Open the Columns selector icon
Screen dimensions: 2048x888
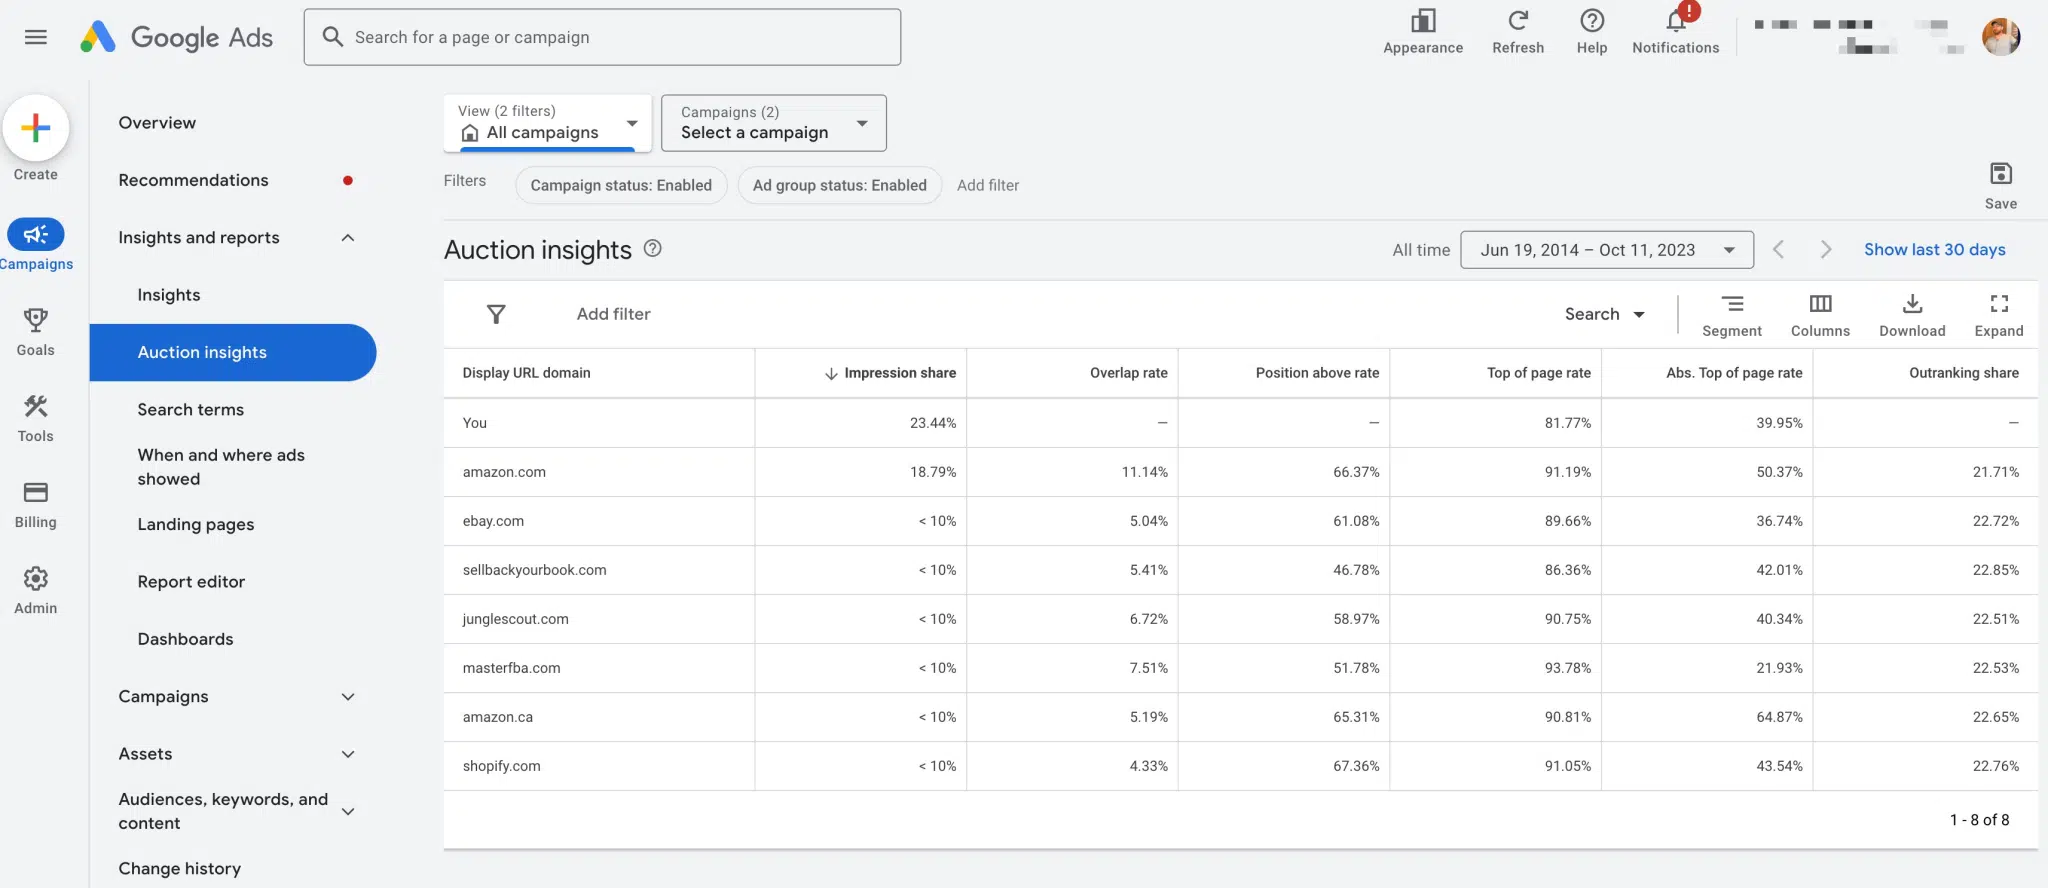pyautogui.click(x=1819, y=304)
